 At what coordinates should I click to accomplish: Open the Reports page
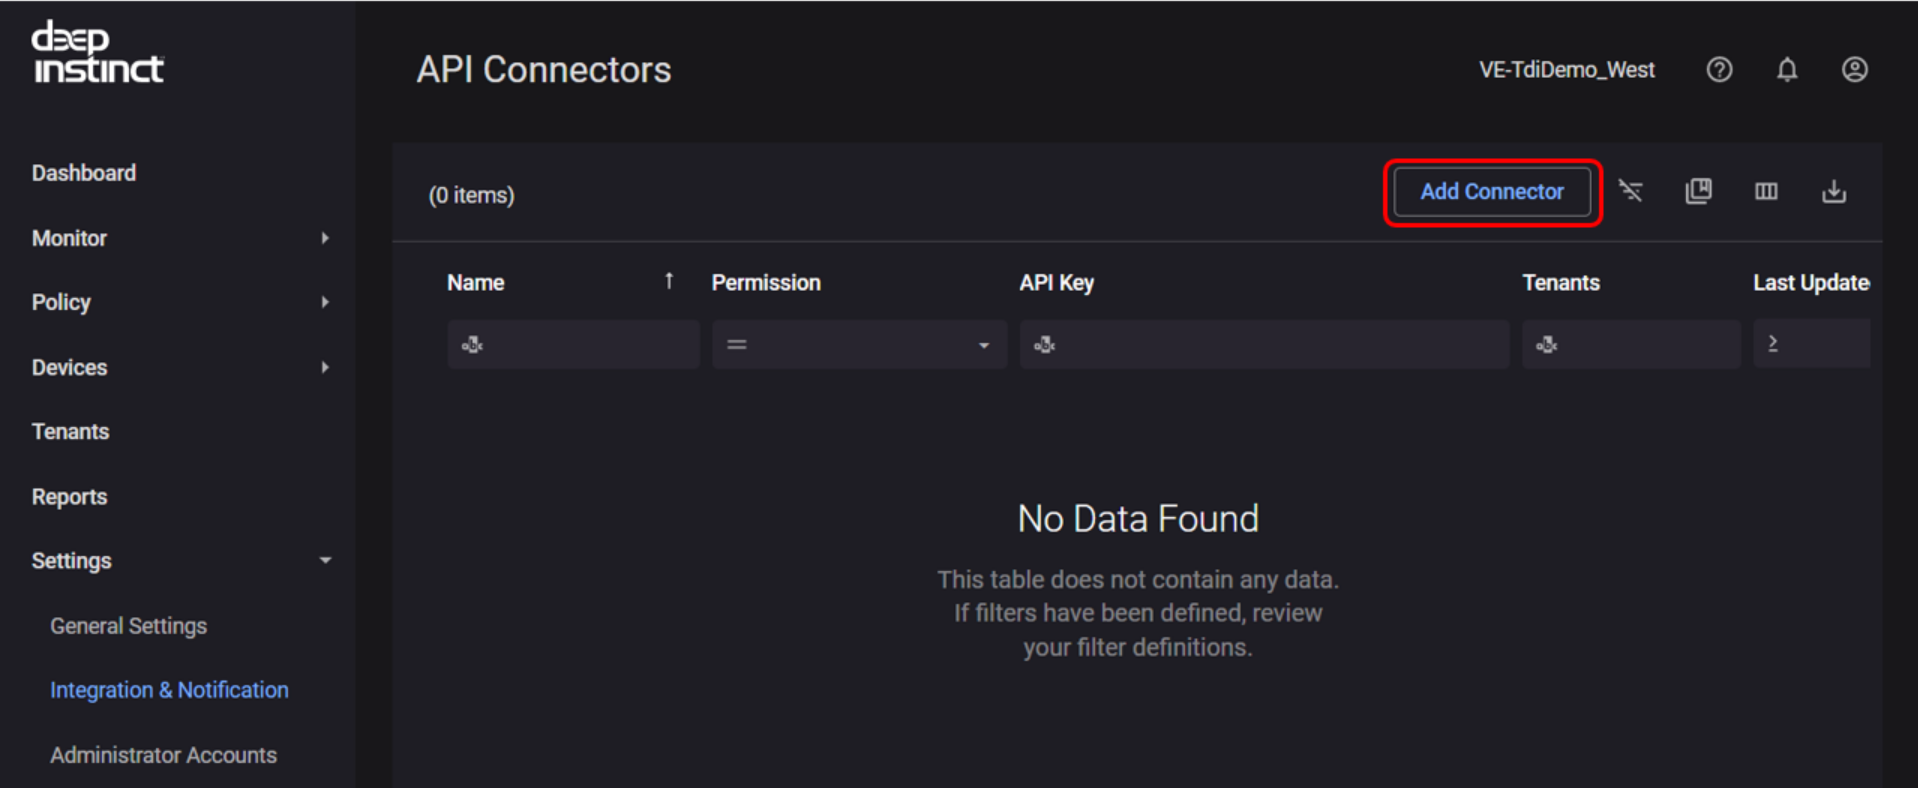pos(69,497)
